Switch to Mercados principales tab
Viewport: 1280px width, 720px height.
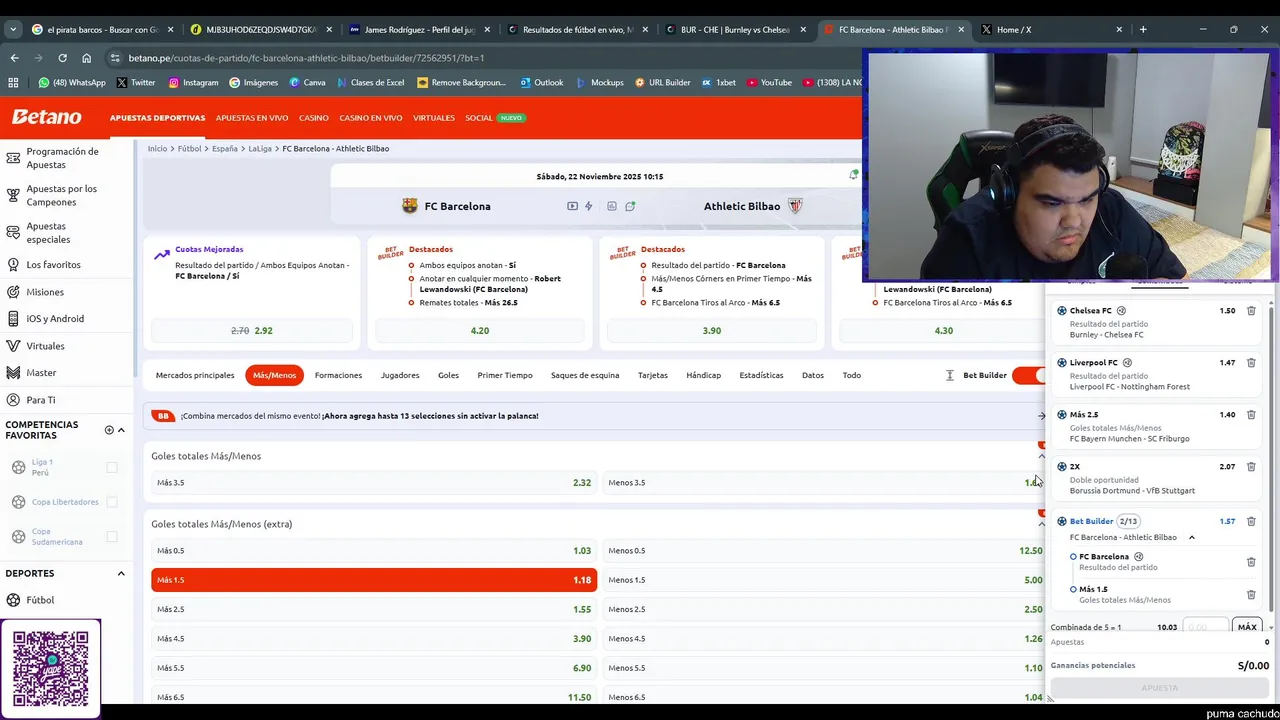coord(195,375)
